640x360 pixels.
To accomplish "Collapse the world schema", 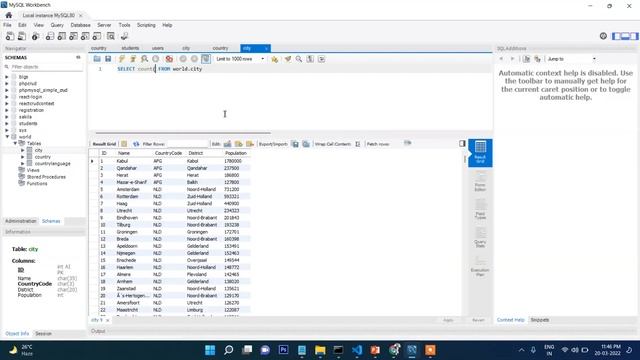I will tap(7, 137).
